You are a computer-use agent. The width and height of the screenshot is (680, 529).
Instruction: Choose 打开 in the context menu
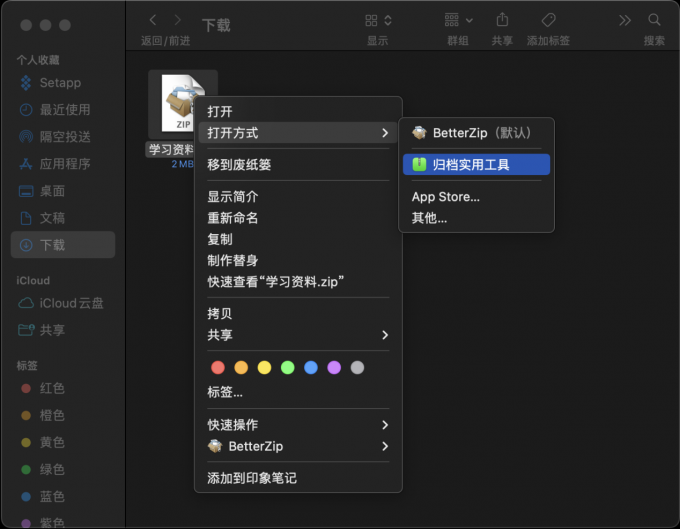(x=298, y=111)
